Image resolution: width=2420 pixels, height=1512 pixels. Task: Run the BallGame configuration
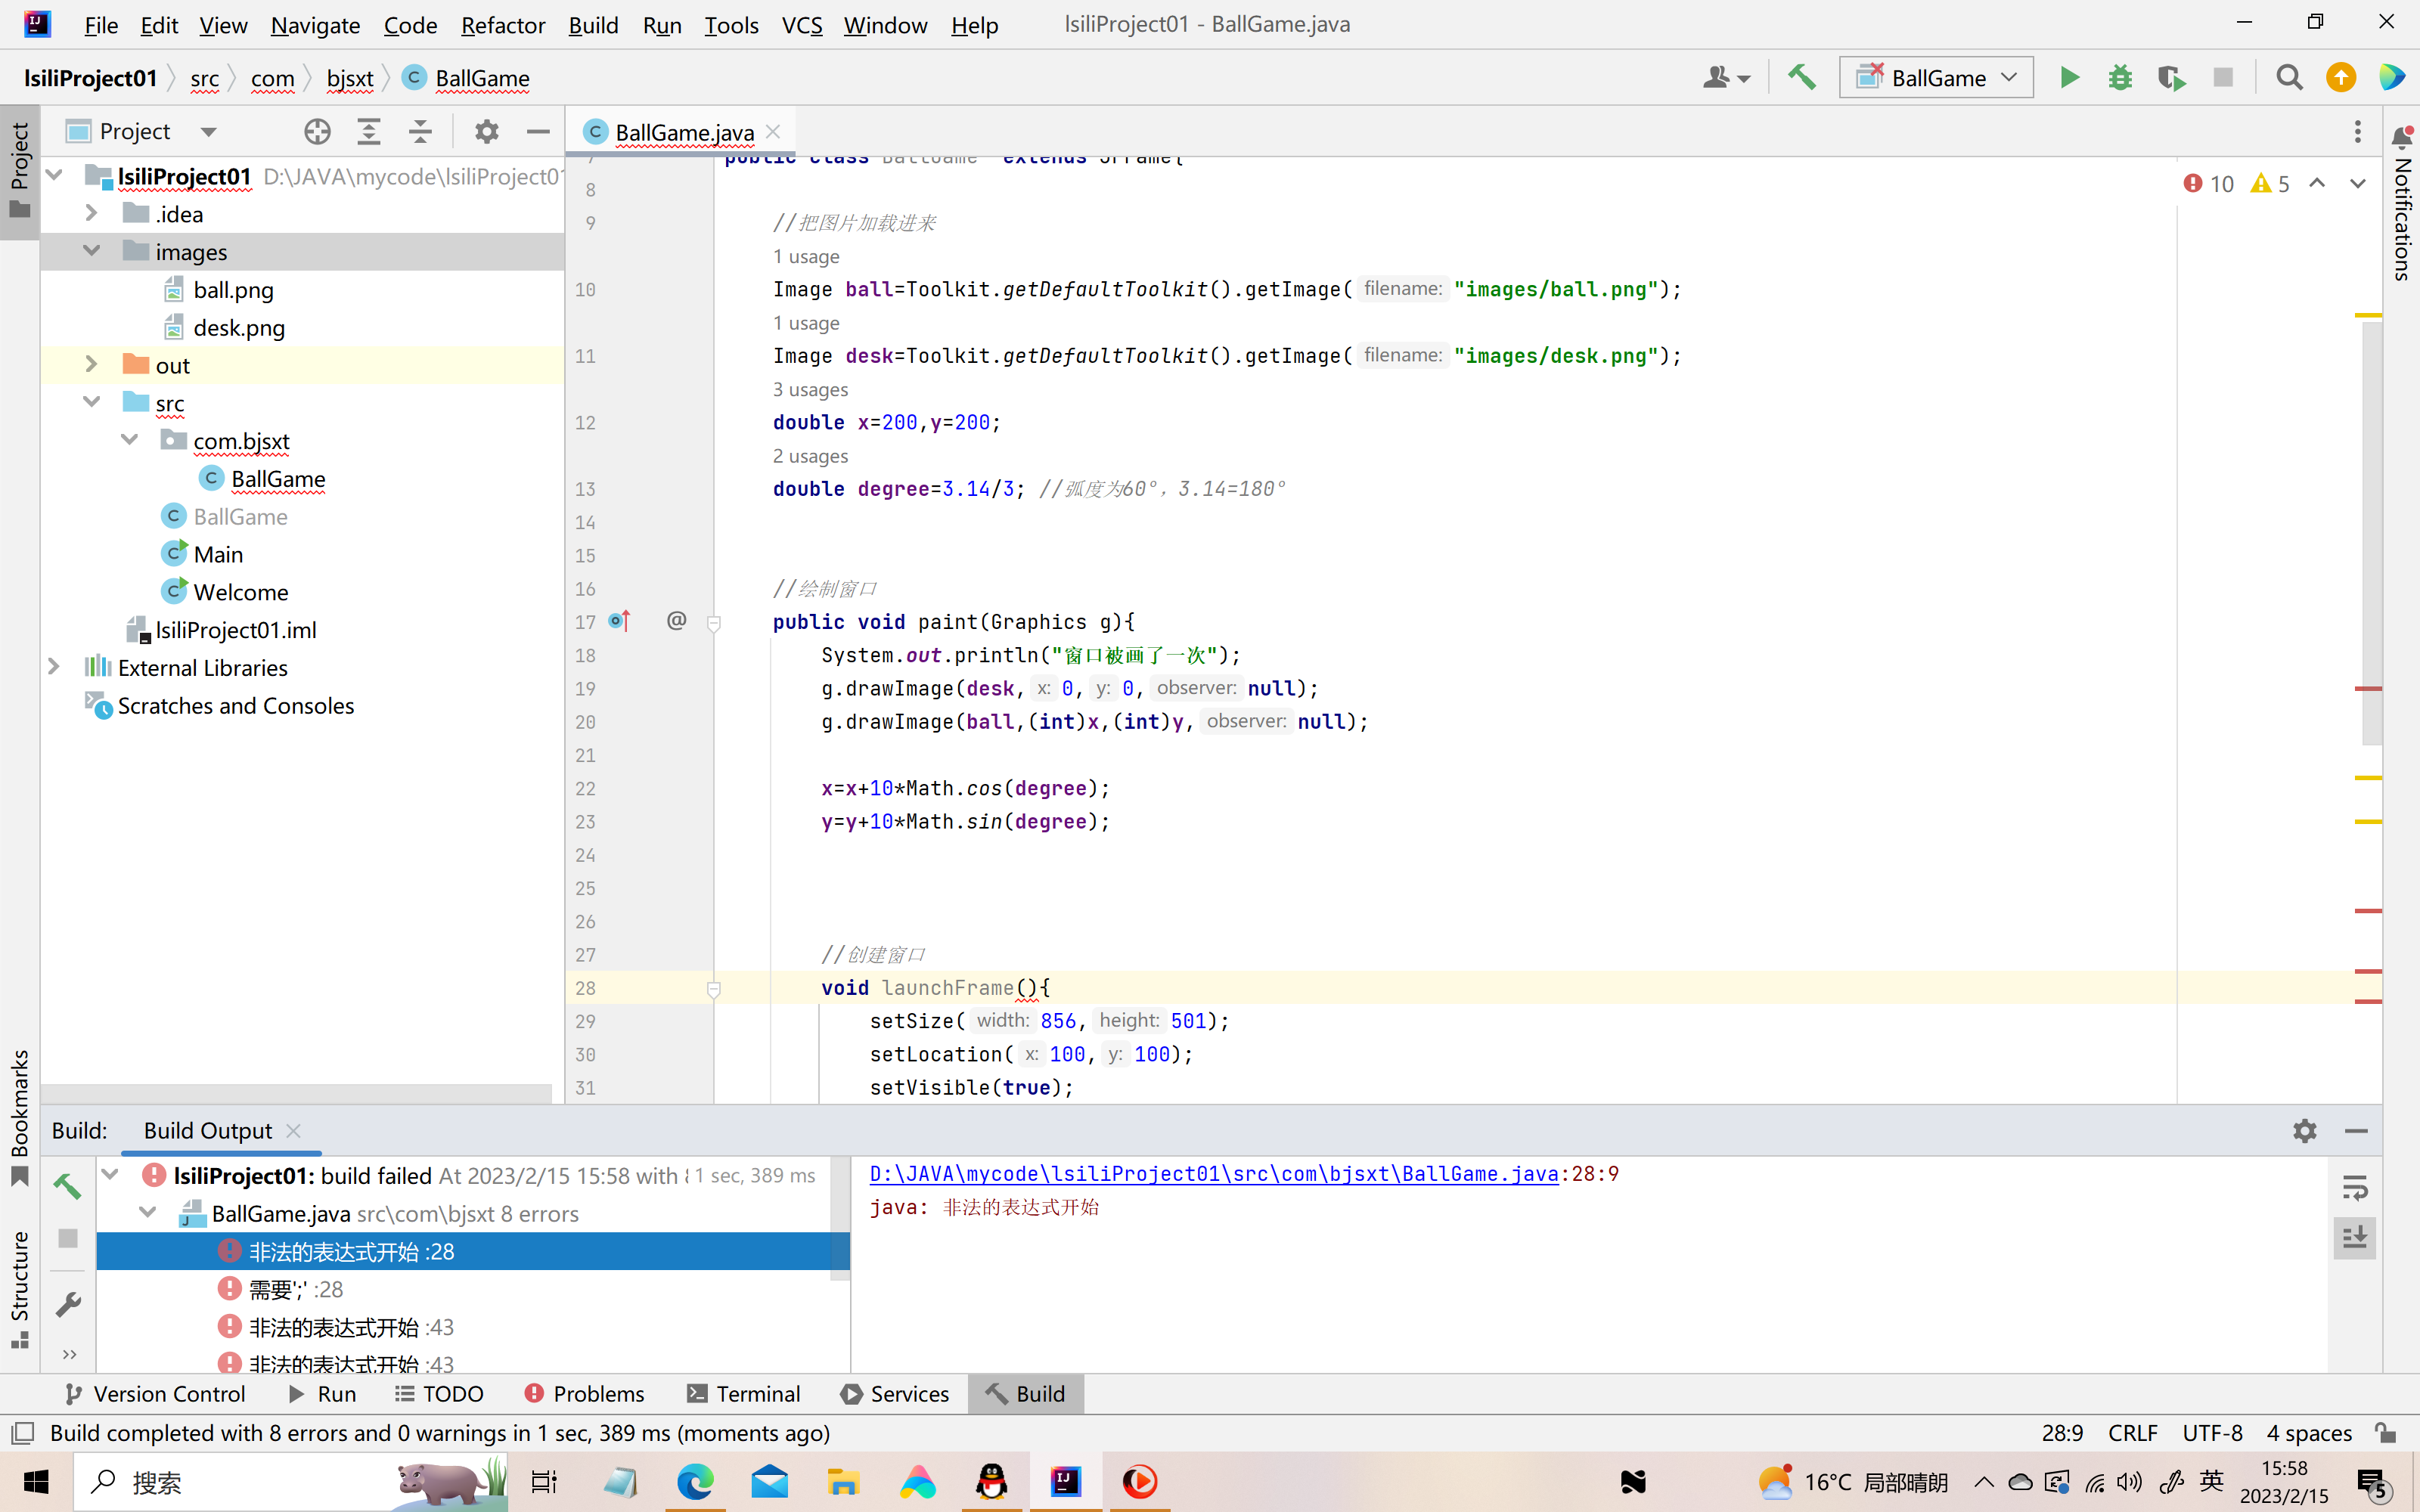pyautogui.click(x=2069, y=78)
